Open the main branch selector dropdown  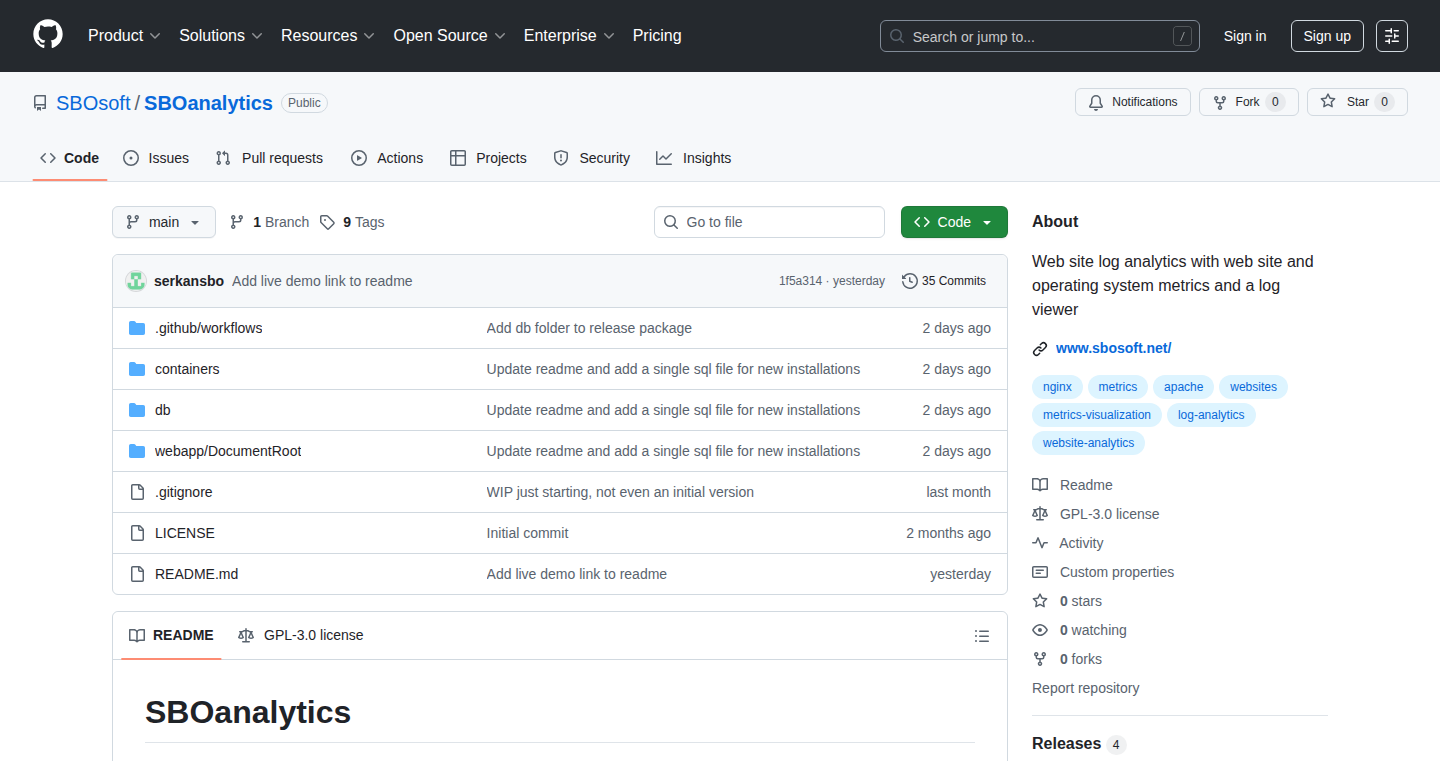click(164, 222)
